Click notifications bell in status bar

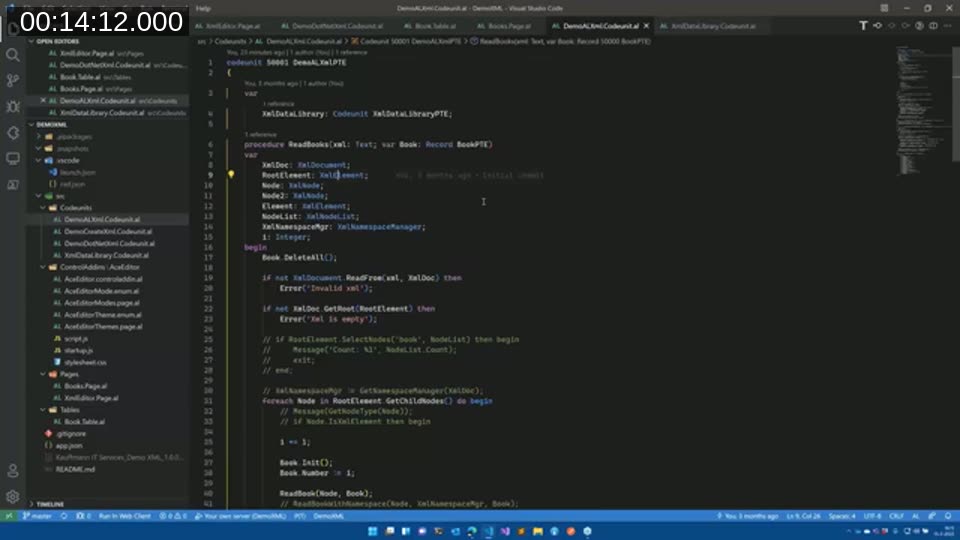point(948,516)
